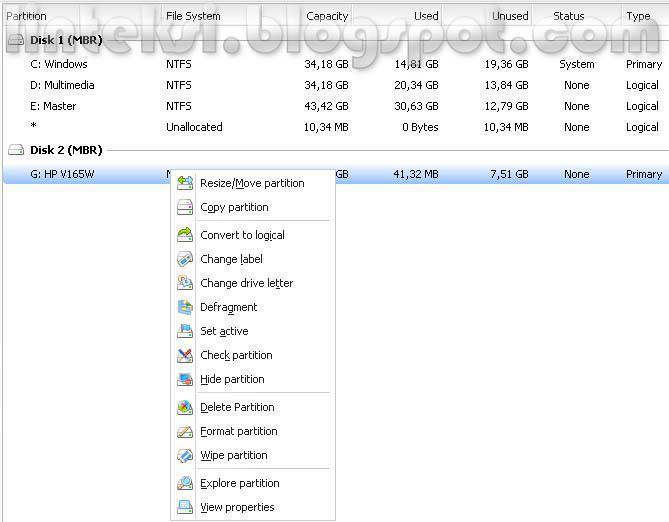Click the 19,36 GB unused value
669x522 pixels.
[506, 64]
